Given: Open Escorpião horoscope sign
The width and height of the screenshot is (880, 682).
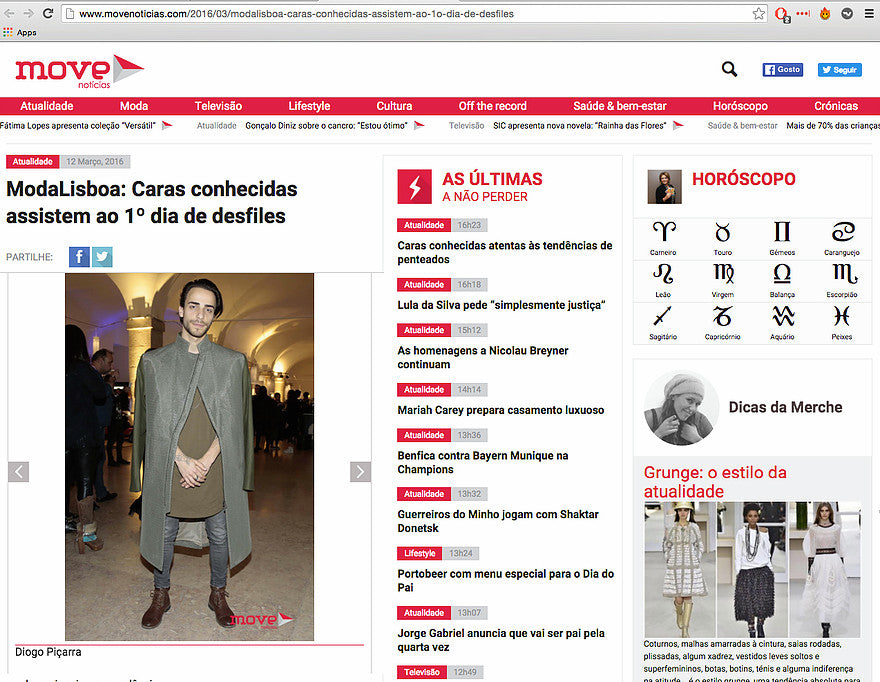Looking at the screenshot, I should click(842, 280).
